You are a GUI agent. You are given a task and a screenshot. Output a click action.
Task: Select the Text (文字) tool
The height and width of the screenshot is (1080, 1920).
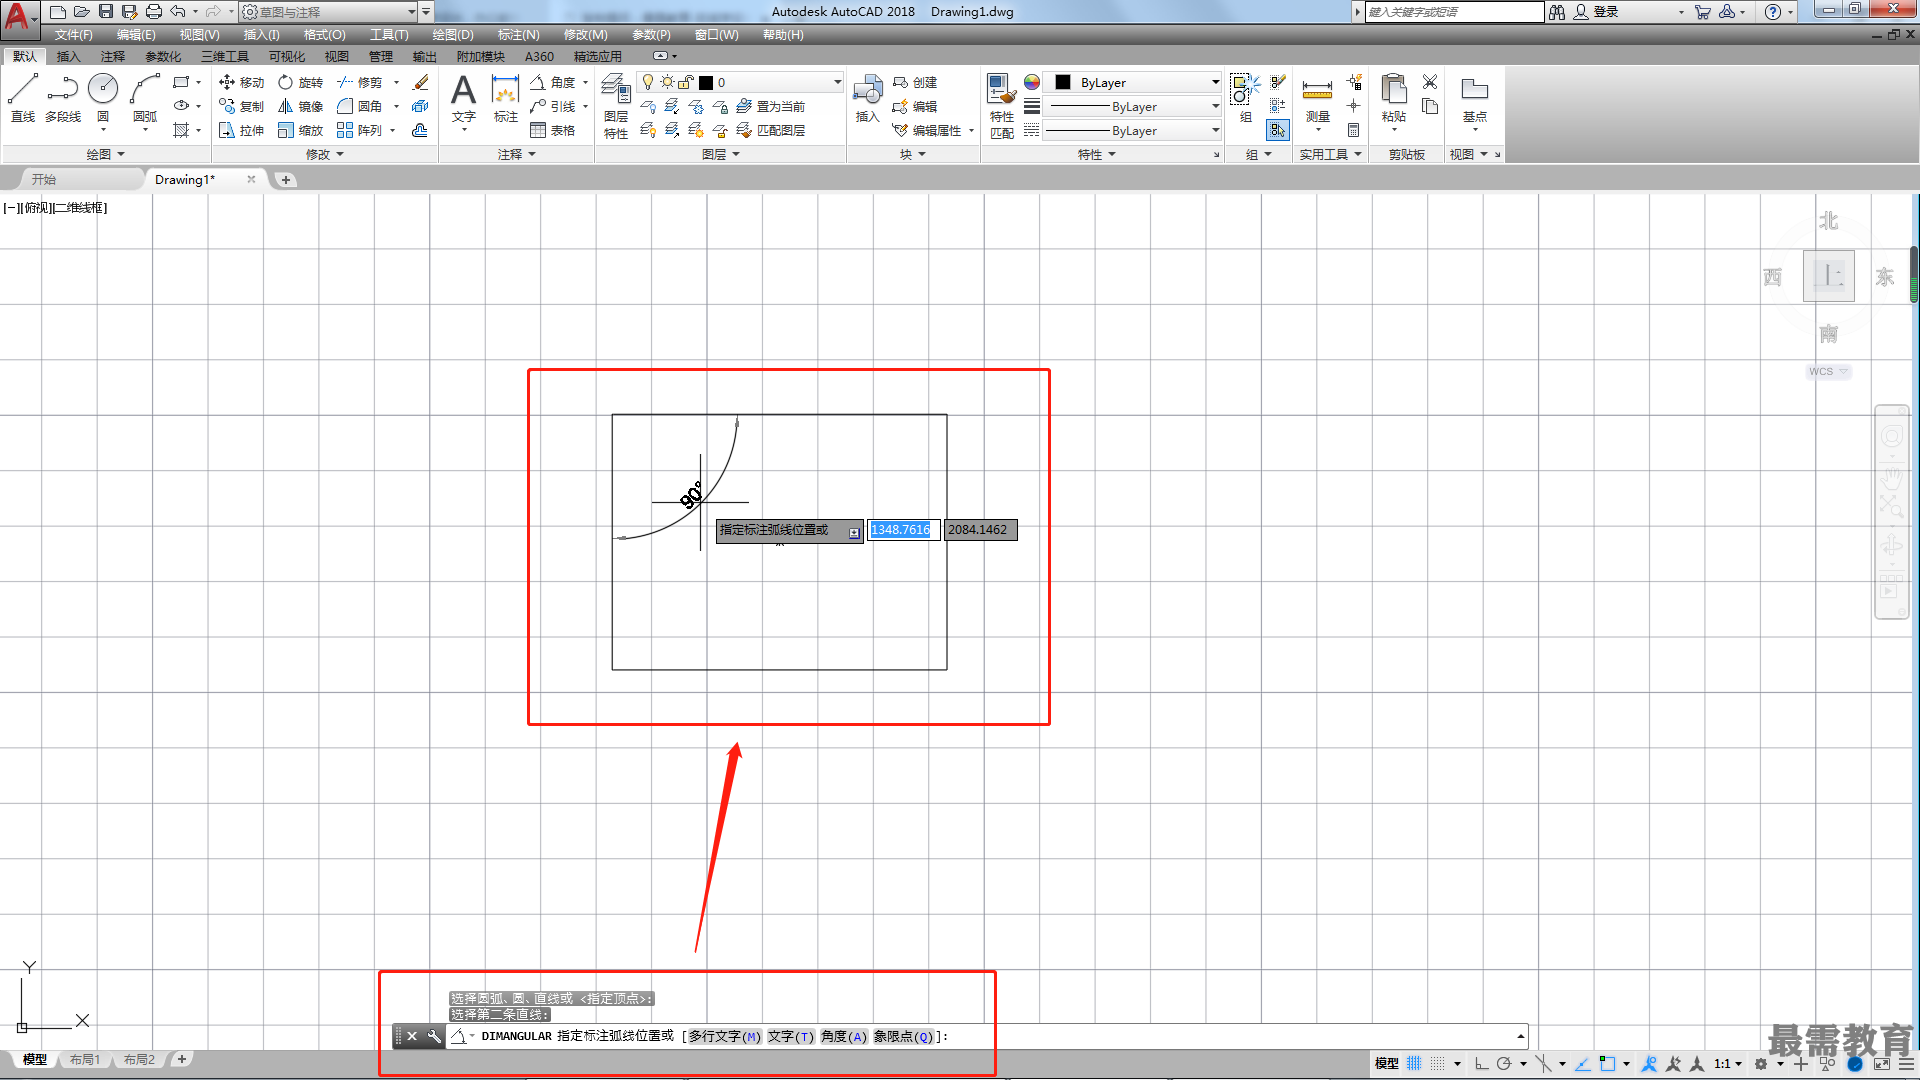pyautogui.click(x=463, y=98)
